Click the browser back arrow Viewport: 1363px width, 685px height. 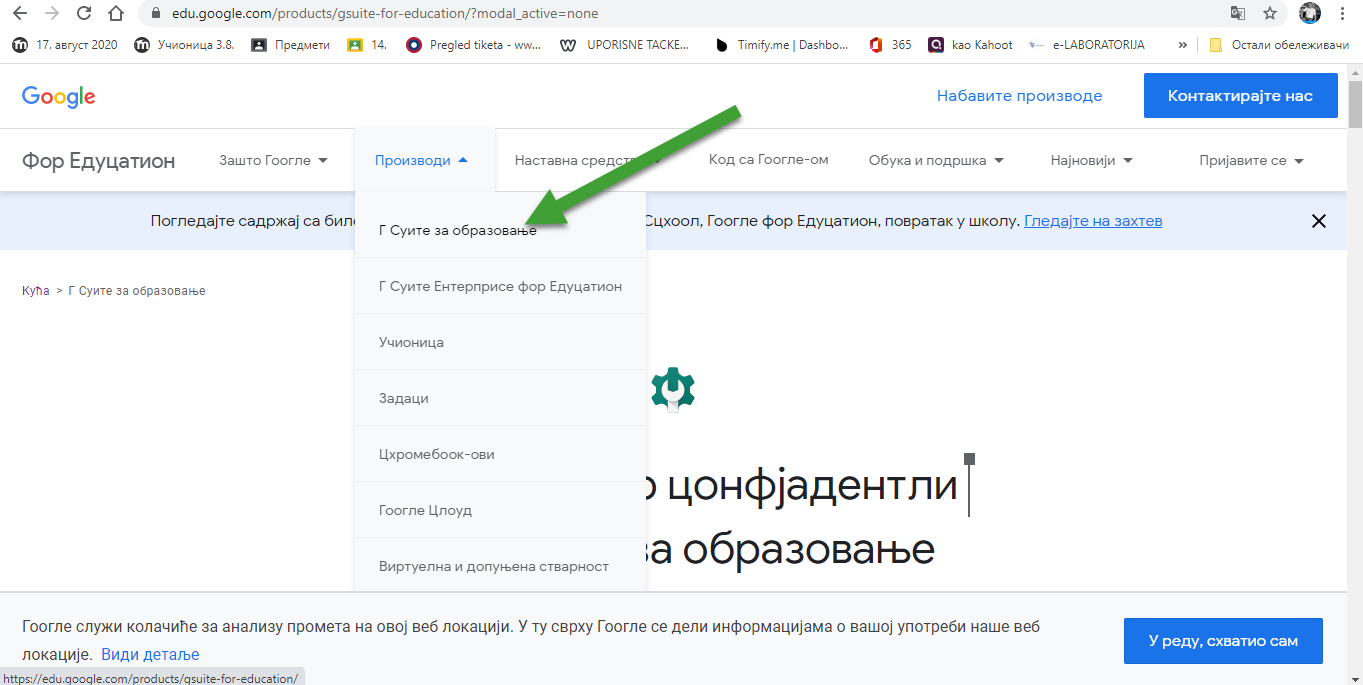19,14
